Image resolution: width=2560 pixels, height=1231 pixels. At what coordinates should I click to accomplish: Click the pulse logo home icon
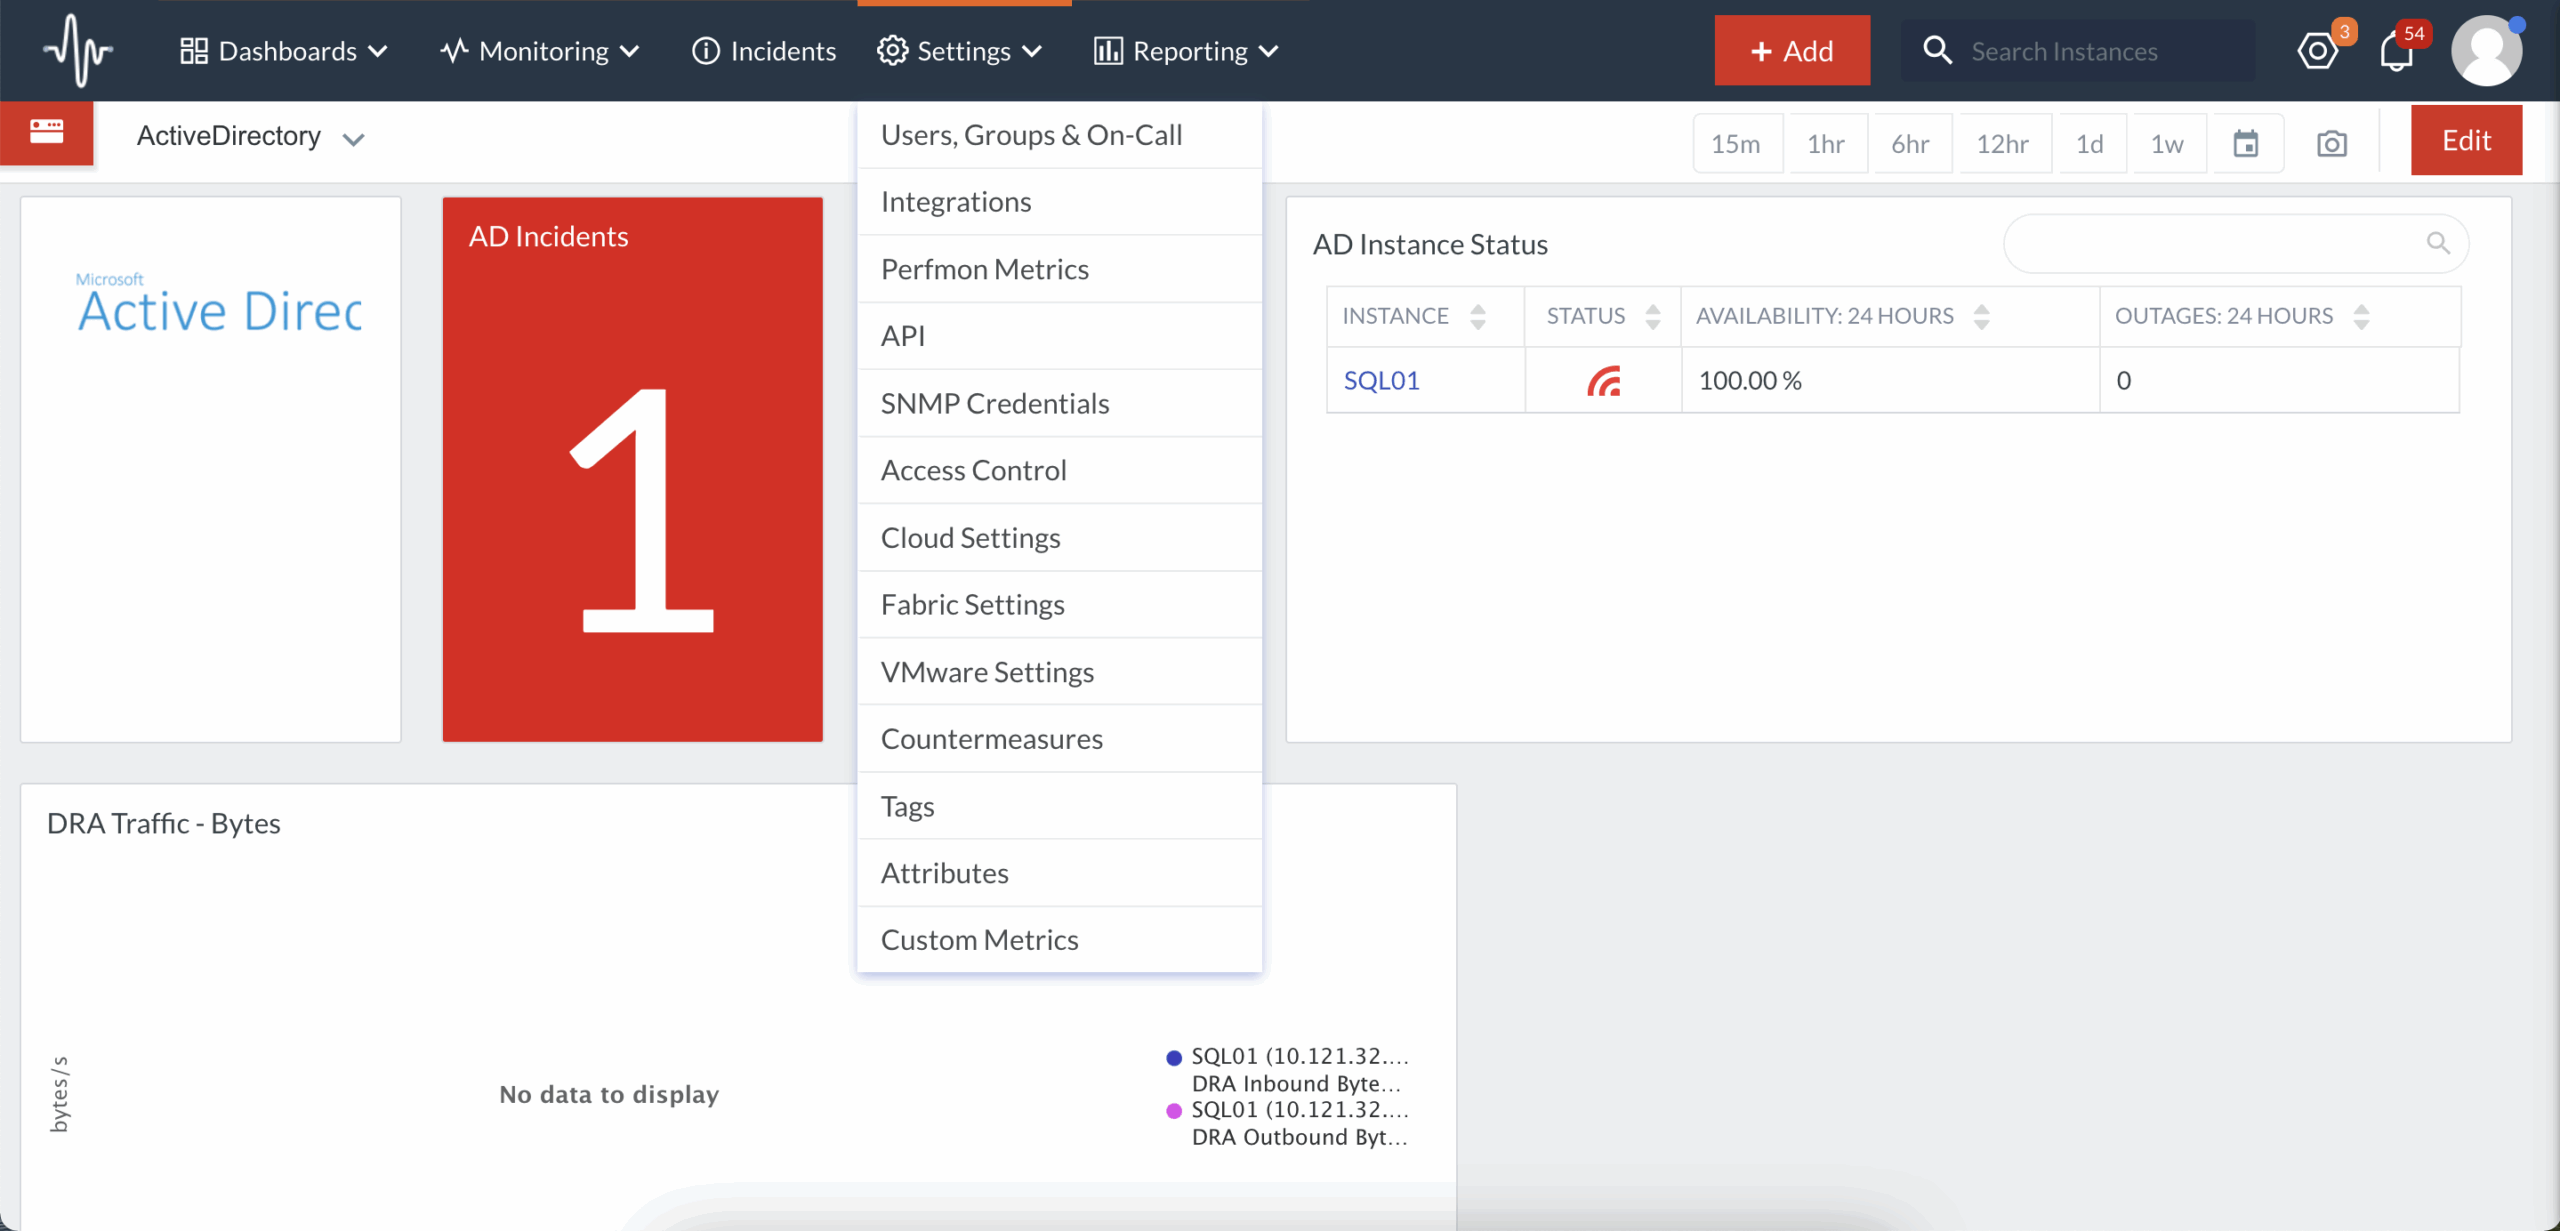point(78,50)
